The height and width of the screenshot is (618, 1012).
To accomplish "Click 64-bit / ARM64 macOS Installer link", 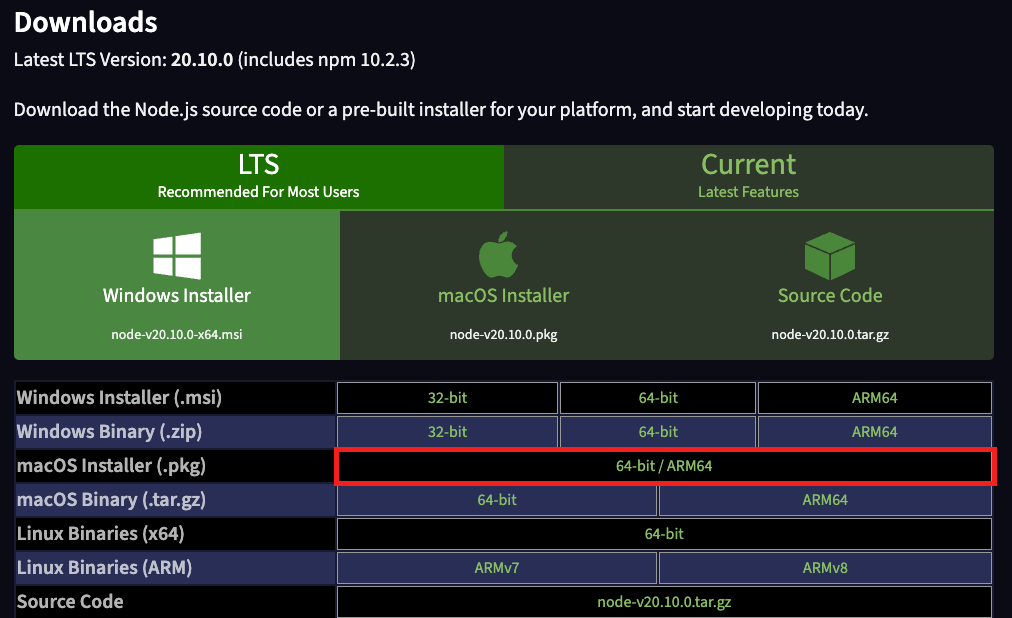I will pyautogui.click(x=664, y=466).
